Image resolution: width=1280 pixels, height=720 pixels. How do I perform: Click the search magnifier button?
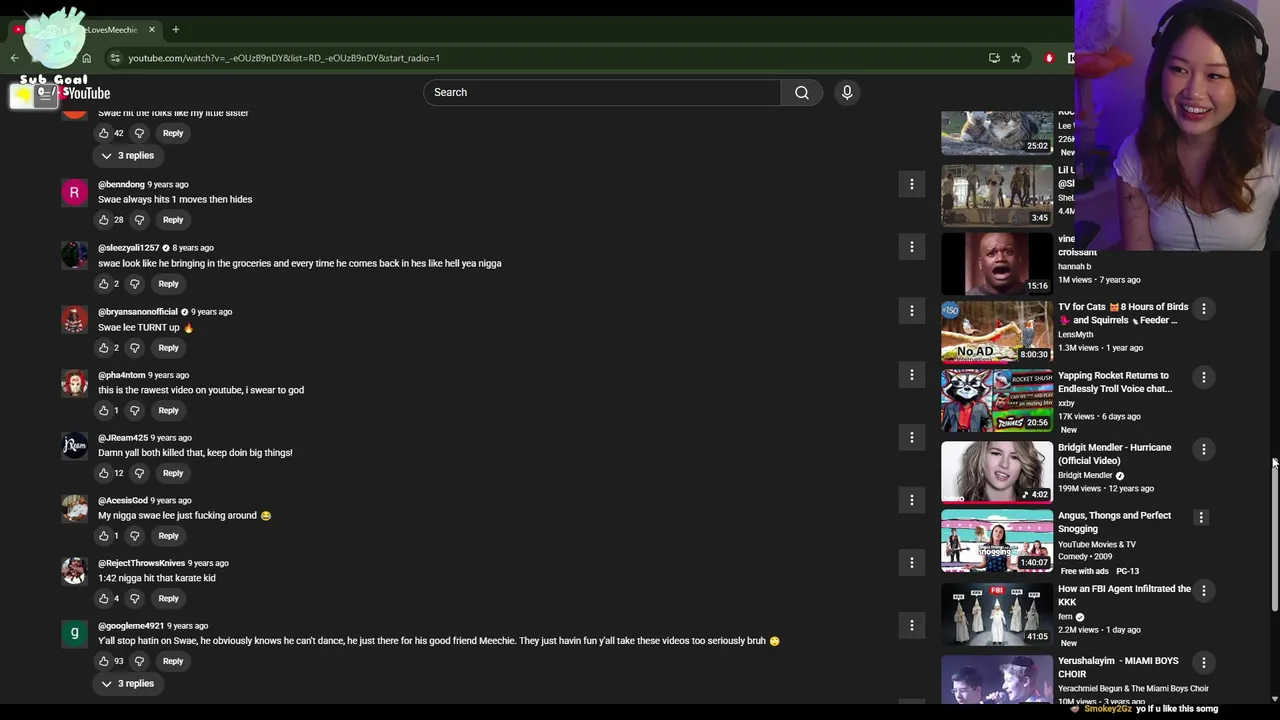[801, 92]
